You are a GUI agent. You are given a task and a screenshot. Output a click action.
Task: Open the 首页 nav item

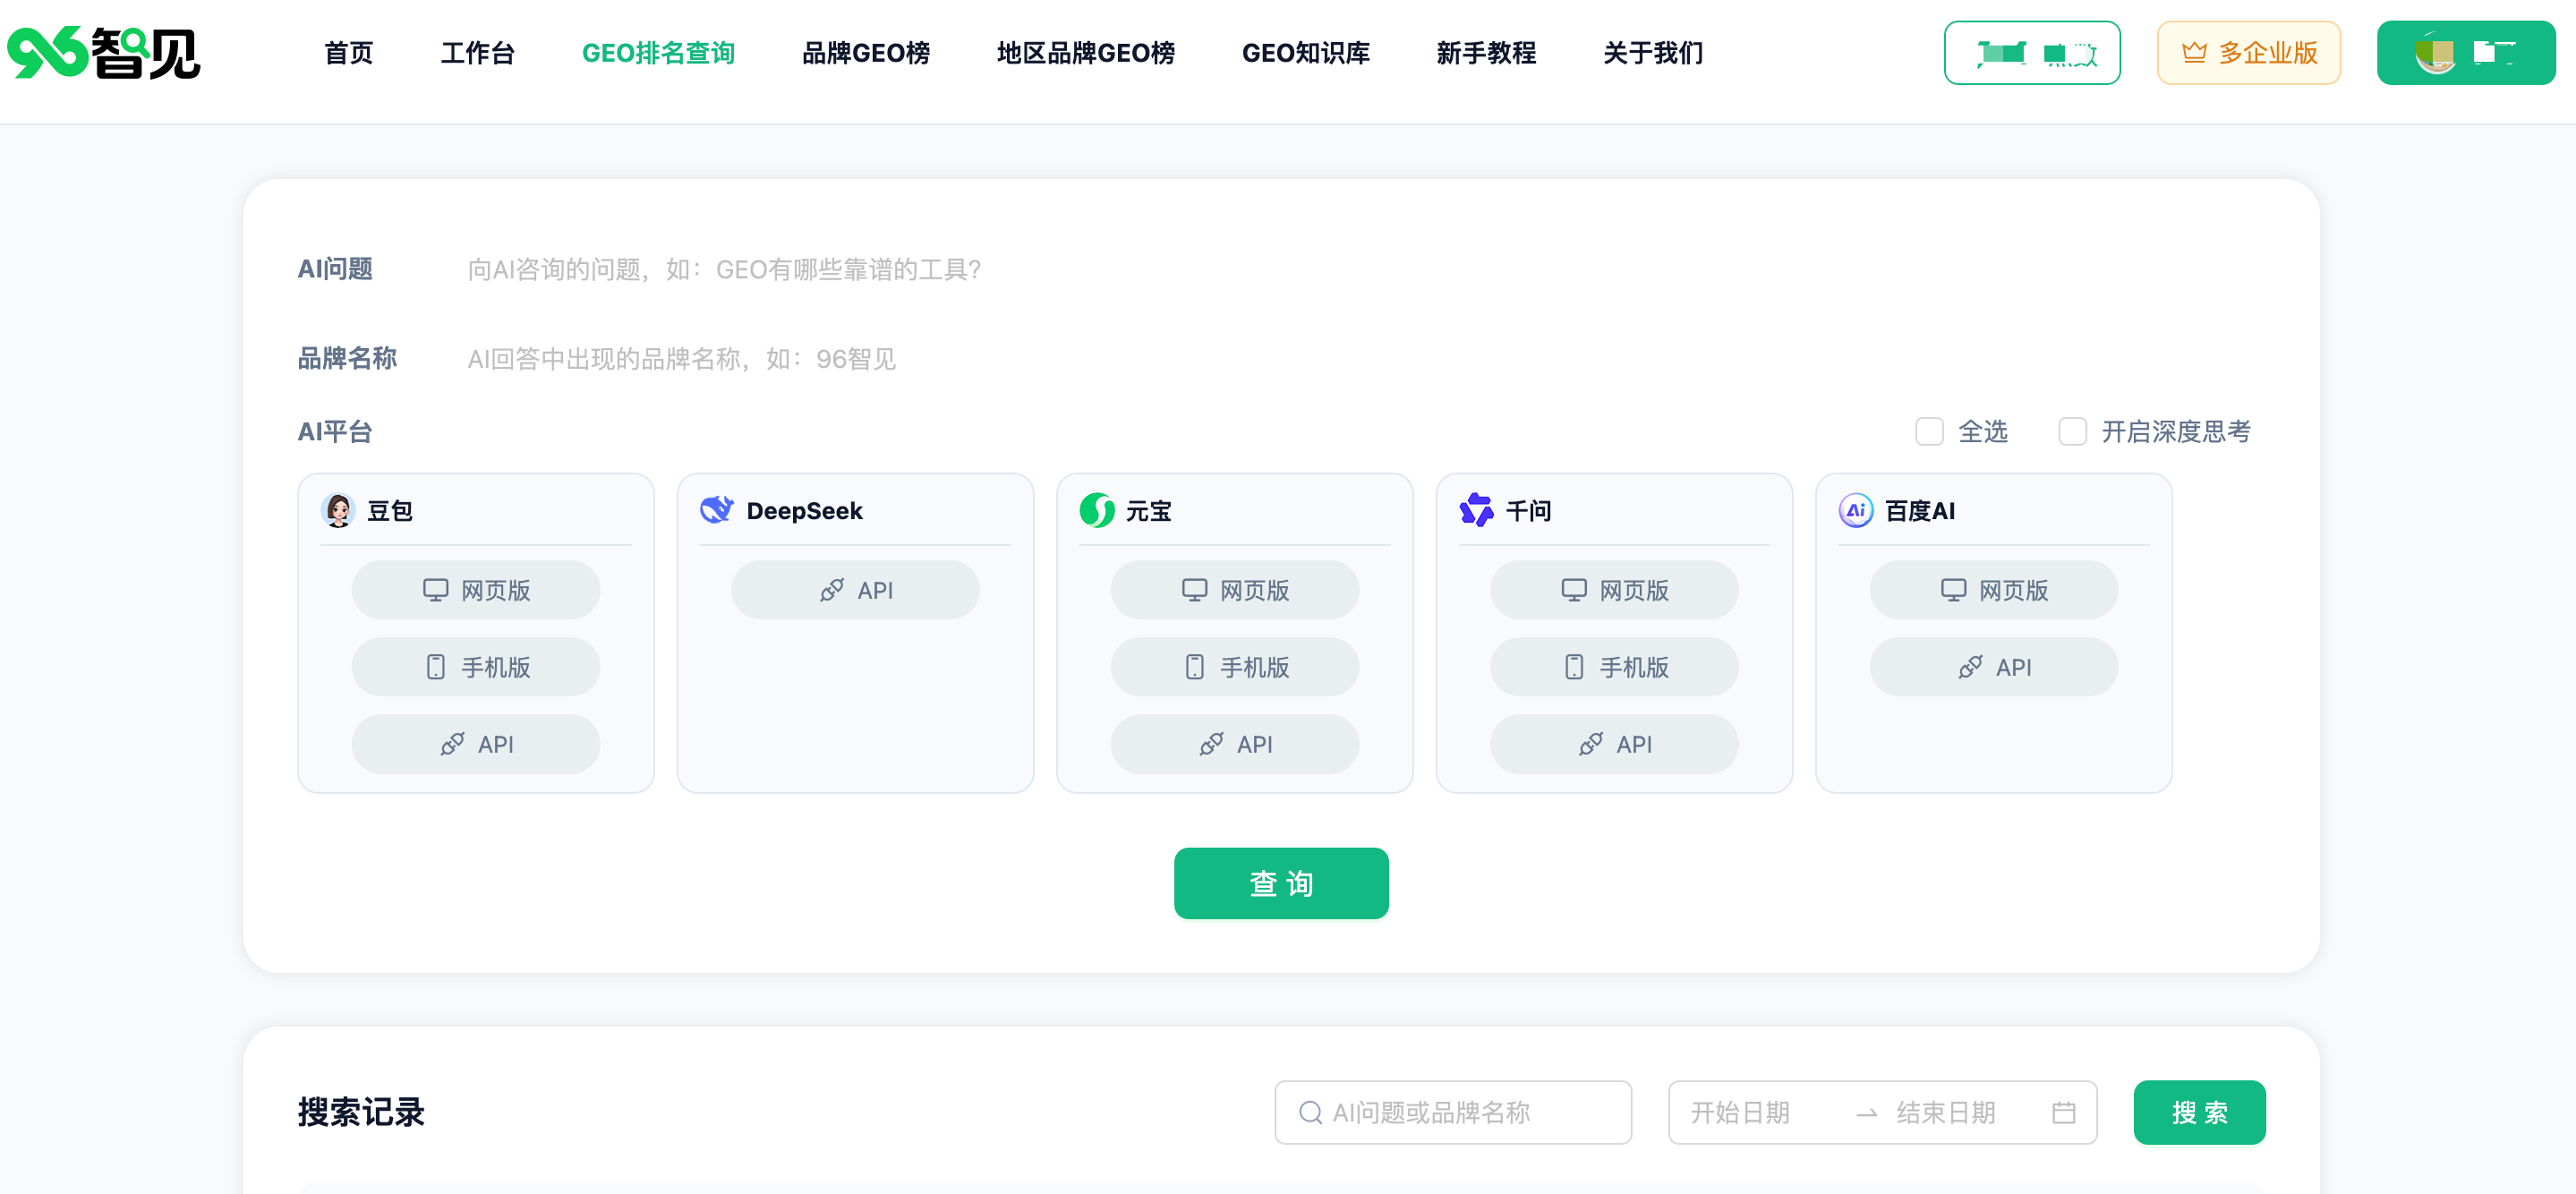[348, 53]
